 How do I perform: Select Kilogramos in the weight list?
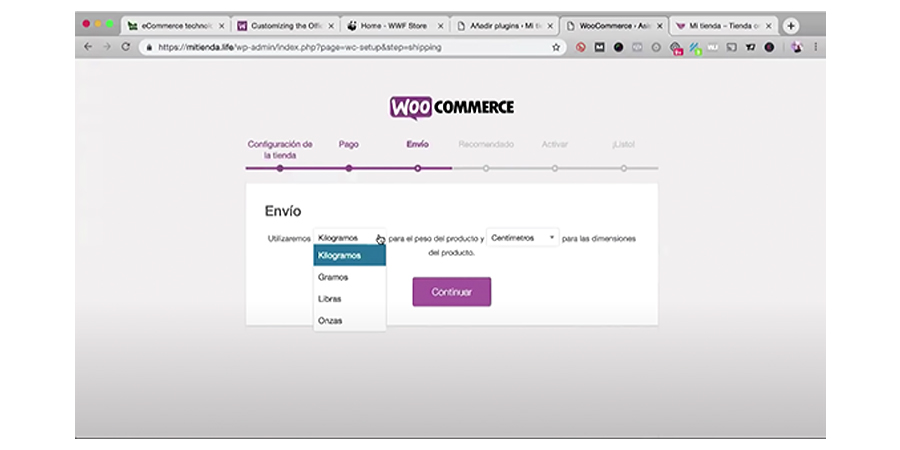coord(350,255)
